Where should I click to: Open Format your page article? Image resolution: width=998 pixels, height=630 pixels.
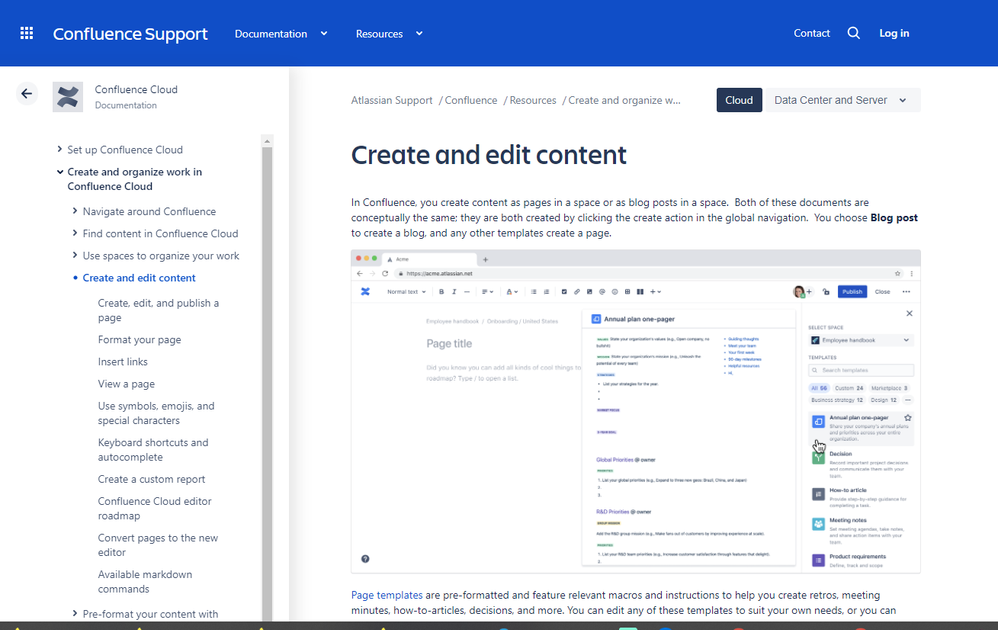tap(139, 340)
